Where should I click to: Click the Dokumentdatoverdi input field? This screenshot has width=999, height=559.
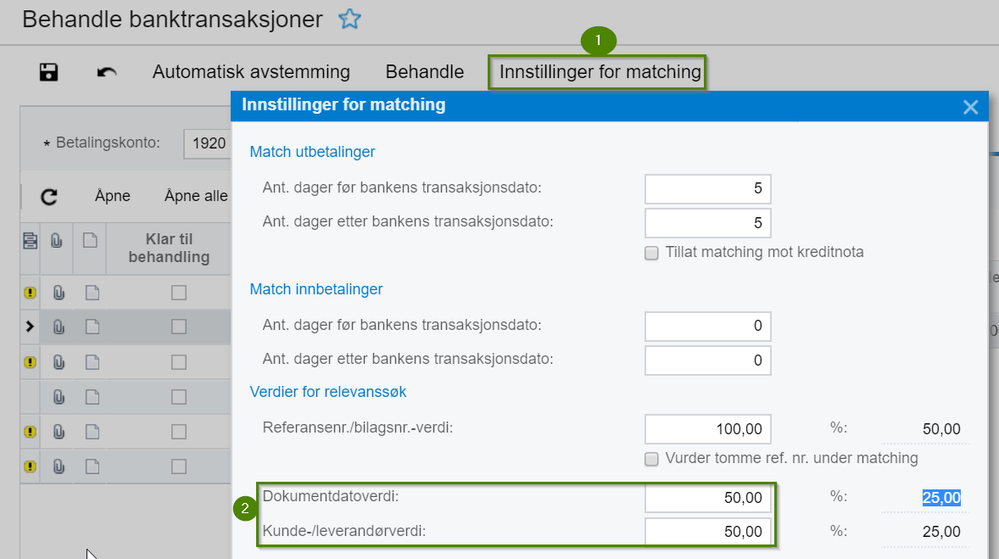point(708,498)
